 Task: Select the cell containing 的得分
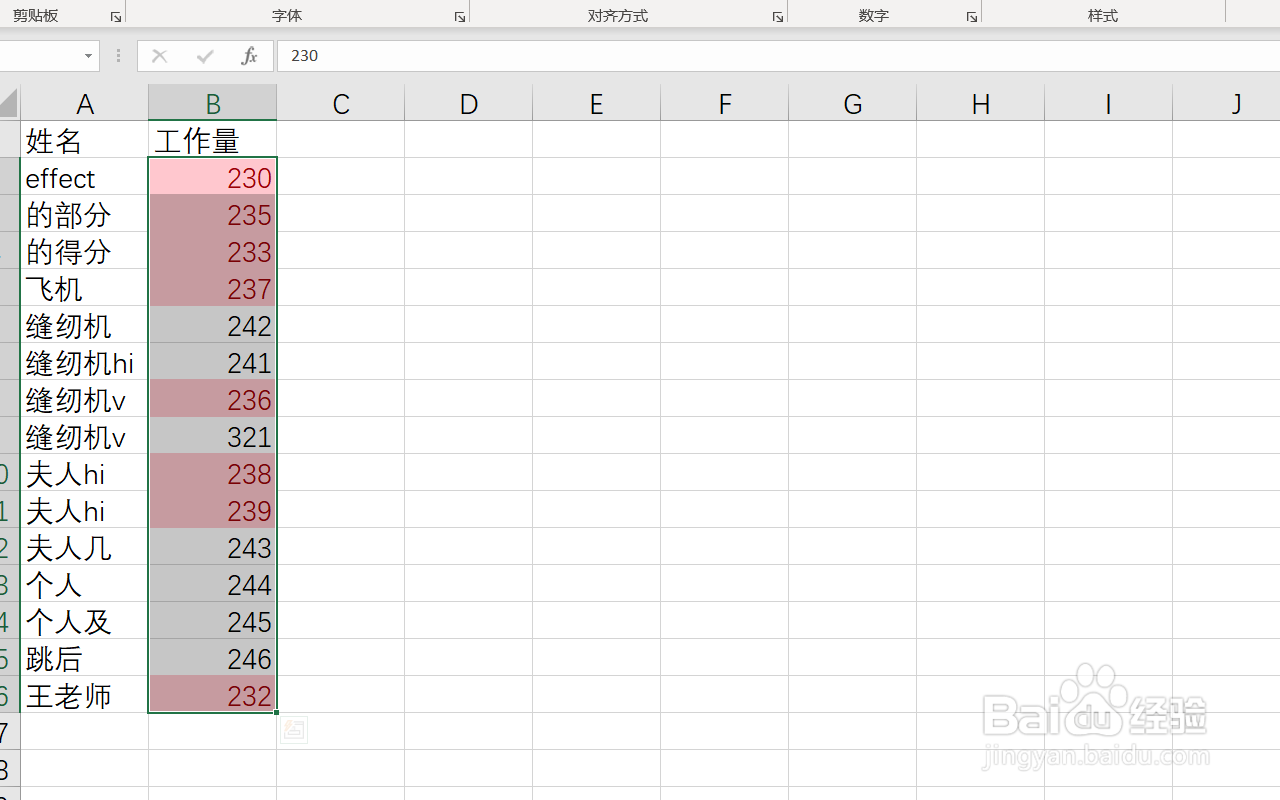click(x=85, y=251)
